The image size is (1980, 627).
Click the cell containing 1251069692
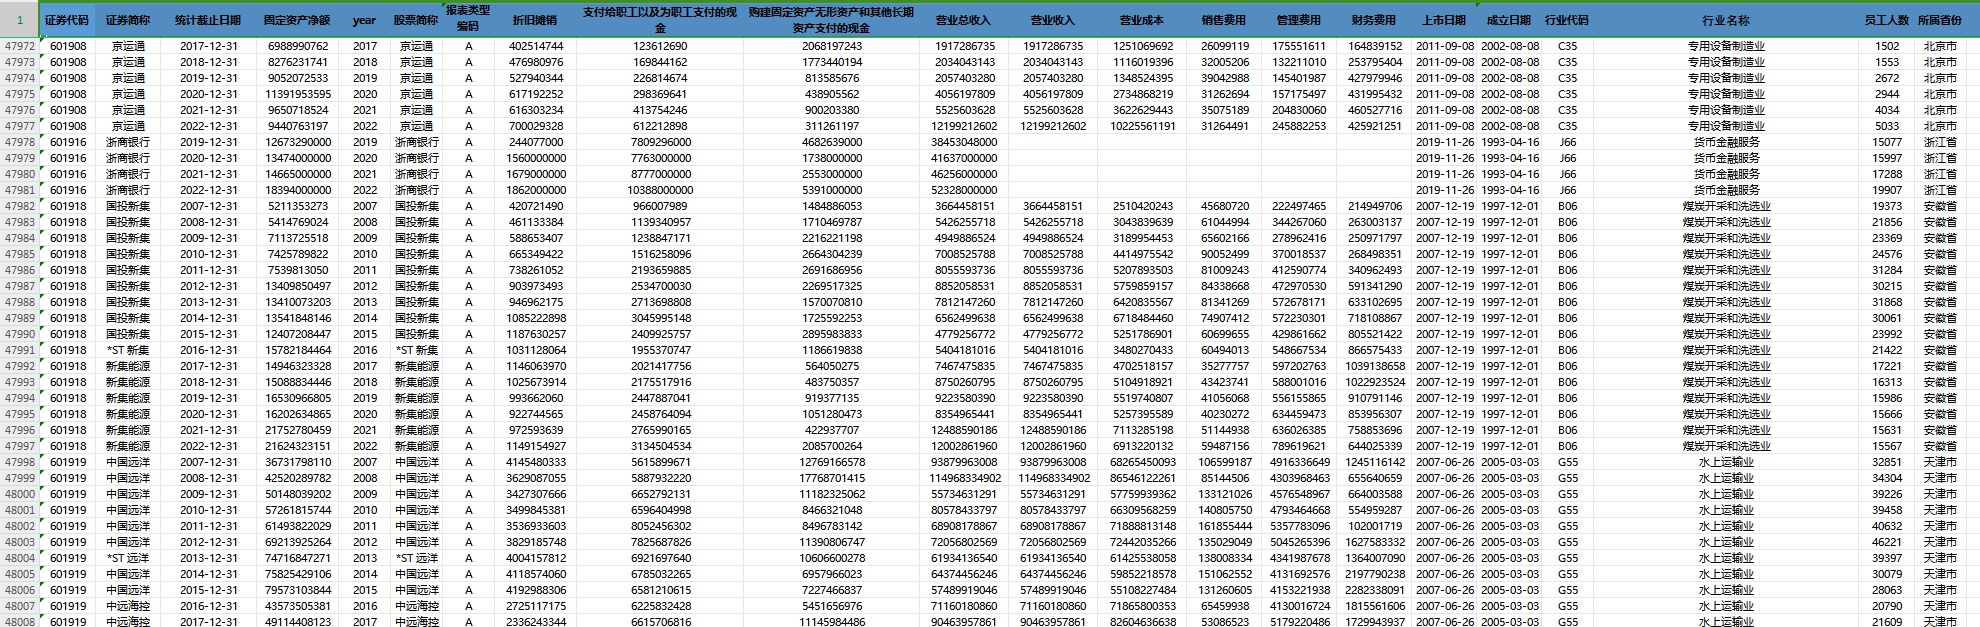click(1143, 46)
